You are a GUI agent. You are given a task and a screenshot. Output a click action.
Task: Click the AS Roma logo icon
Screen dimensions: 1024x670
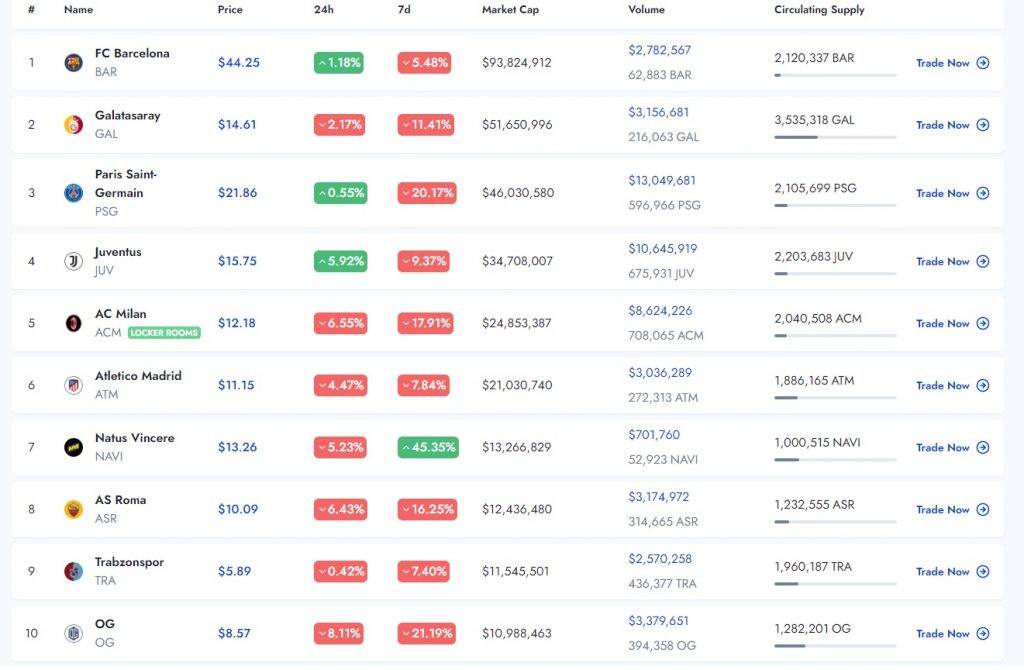(73, 509)
